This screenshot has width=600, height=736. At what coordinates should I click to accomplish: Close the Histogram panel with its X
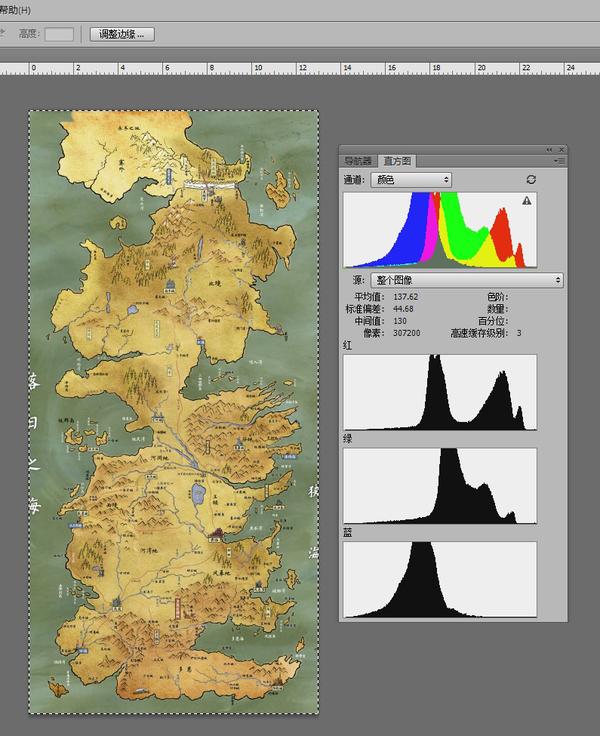[562, 150]
